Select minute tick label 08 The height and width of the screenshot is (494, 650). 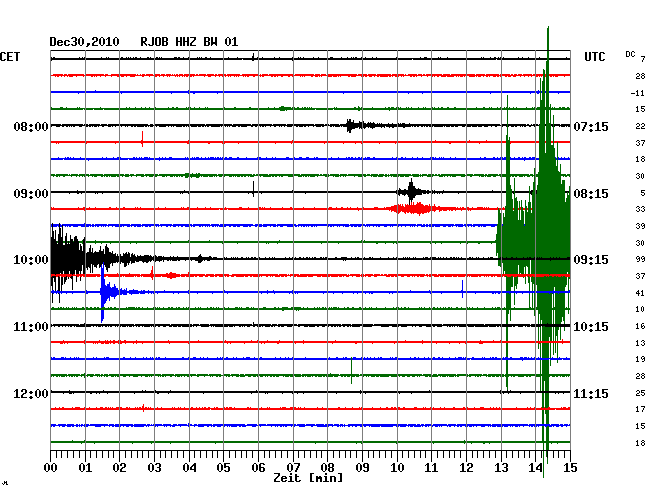327,468
